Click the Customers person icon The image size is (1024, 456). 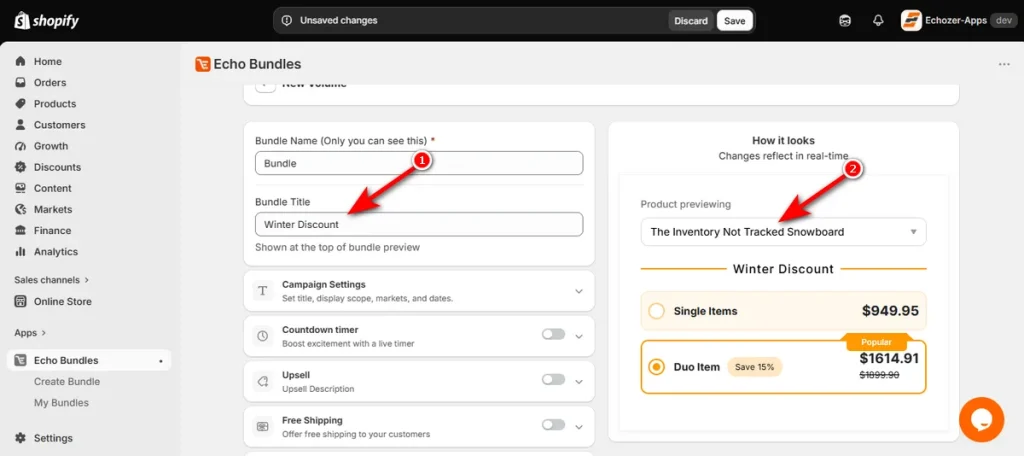[x=21, y=125]
